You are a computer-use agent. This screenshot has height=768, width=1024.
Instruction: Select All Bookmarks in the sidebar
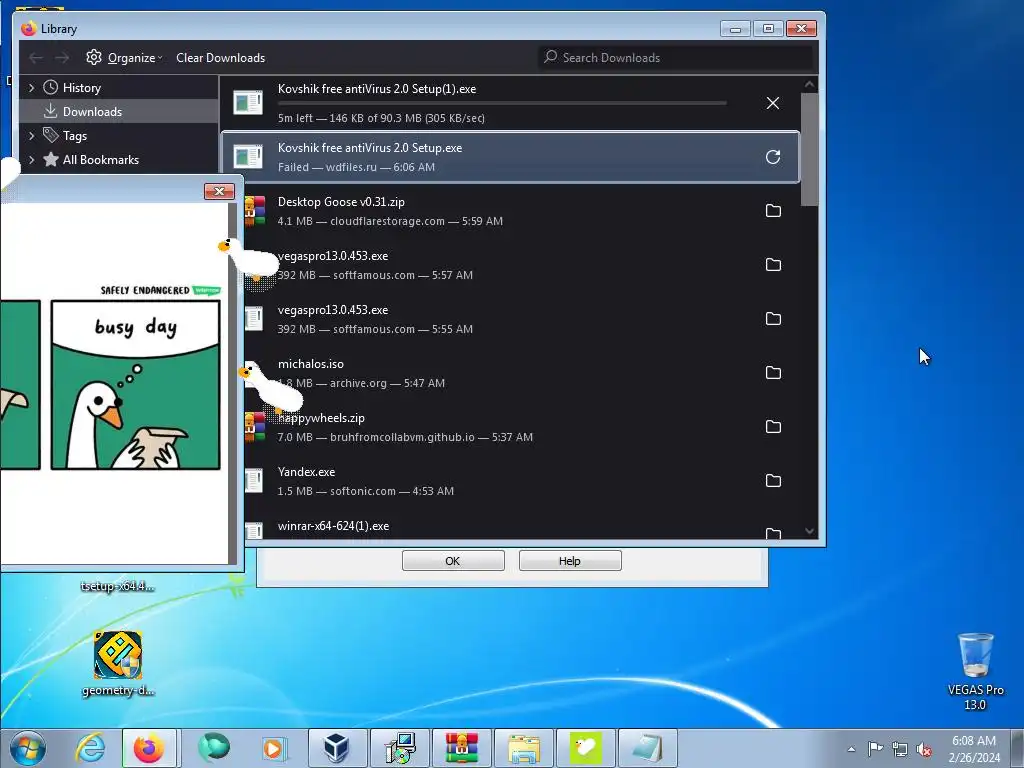click(119, 159)
